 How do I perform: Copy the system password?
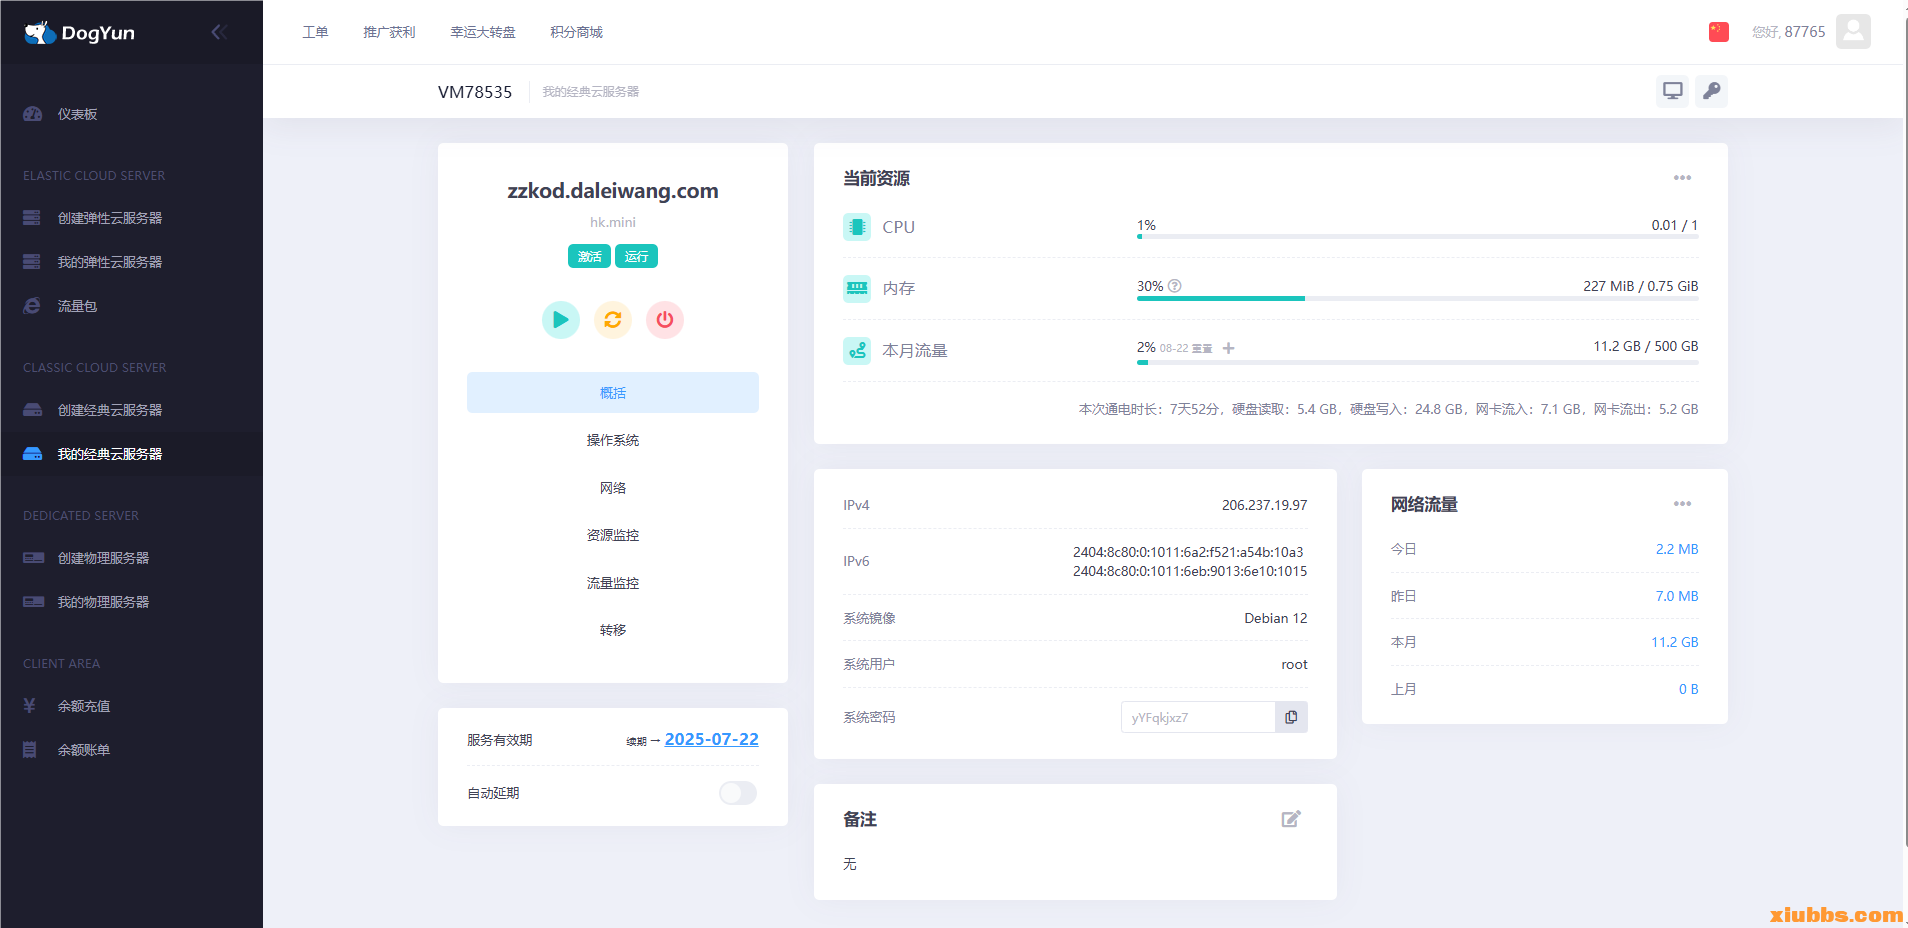tap(1291, 717)
